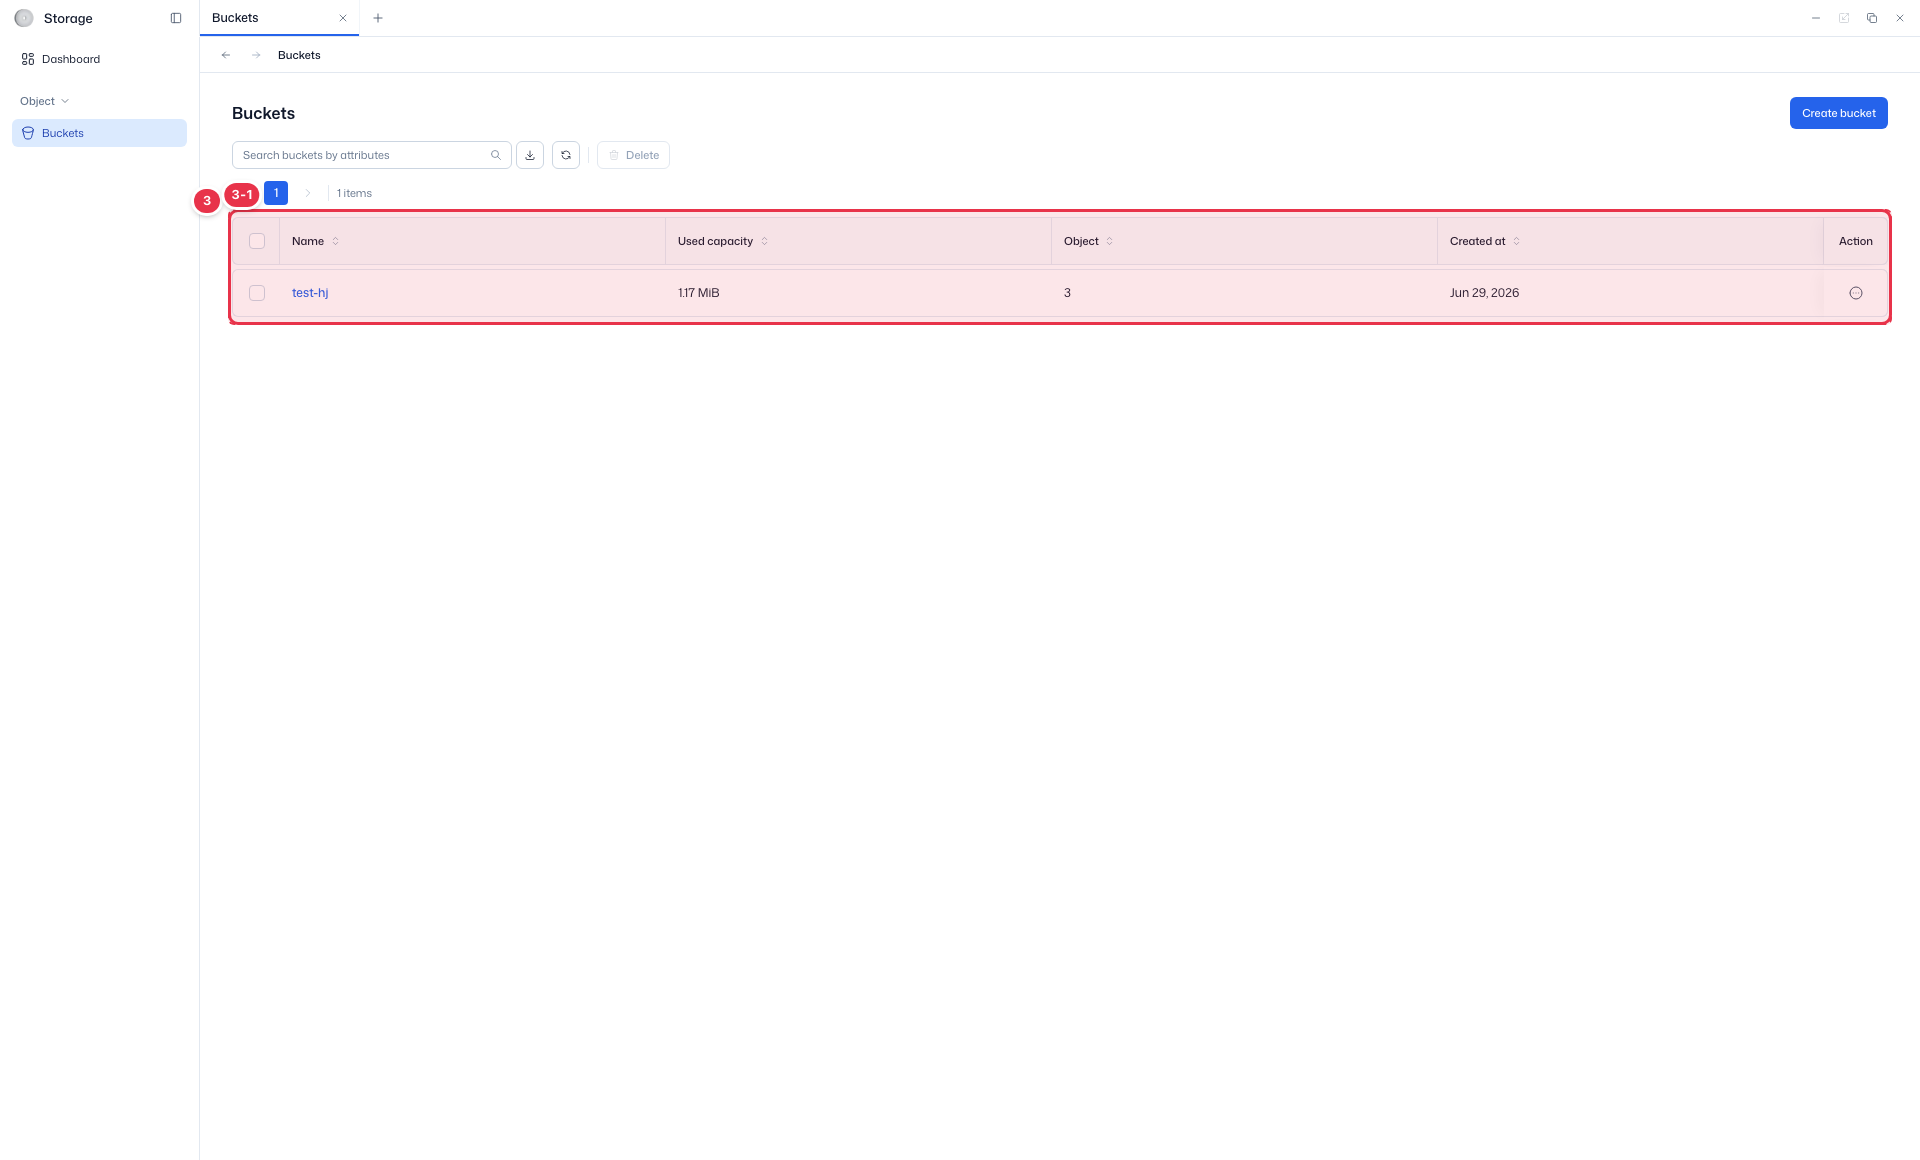Minimize the window

(x=1816, y=18)
